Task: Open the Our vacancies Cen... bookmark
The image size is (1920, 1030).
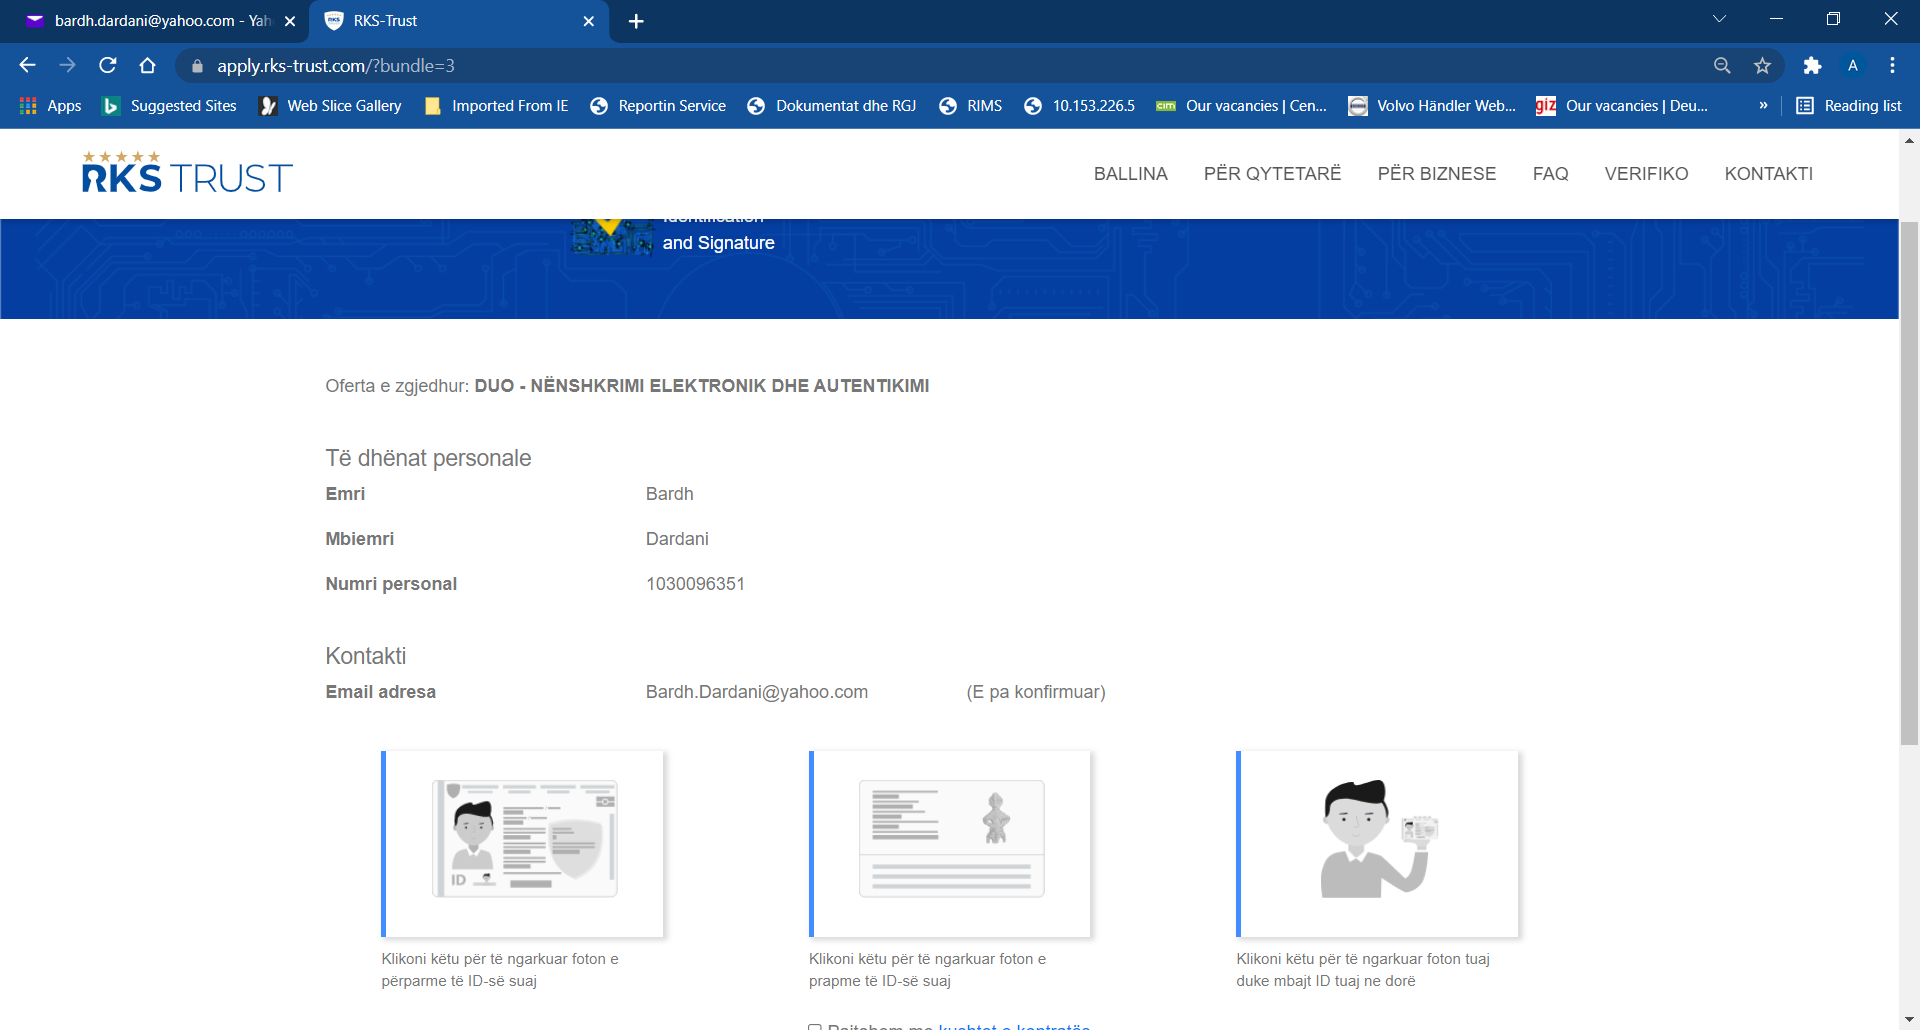Action: click(1241, 105)
